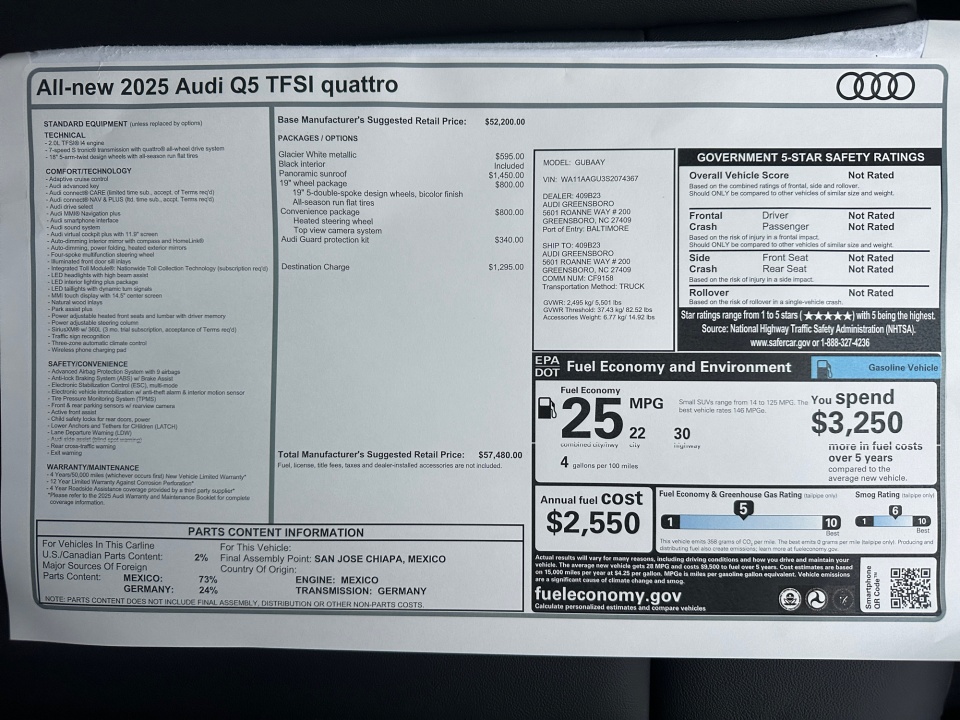Click the Government 5-Star Safety Ratings header
Screen dimensions: 960x720
810,157
